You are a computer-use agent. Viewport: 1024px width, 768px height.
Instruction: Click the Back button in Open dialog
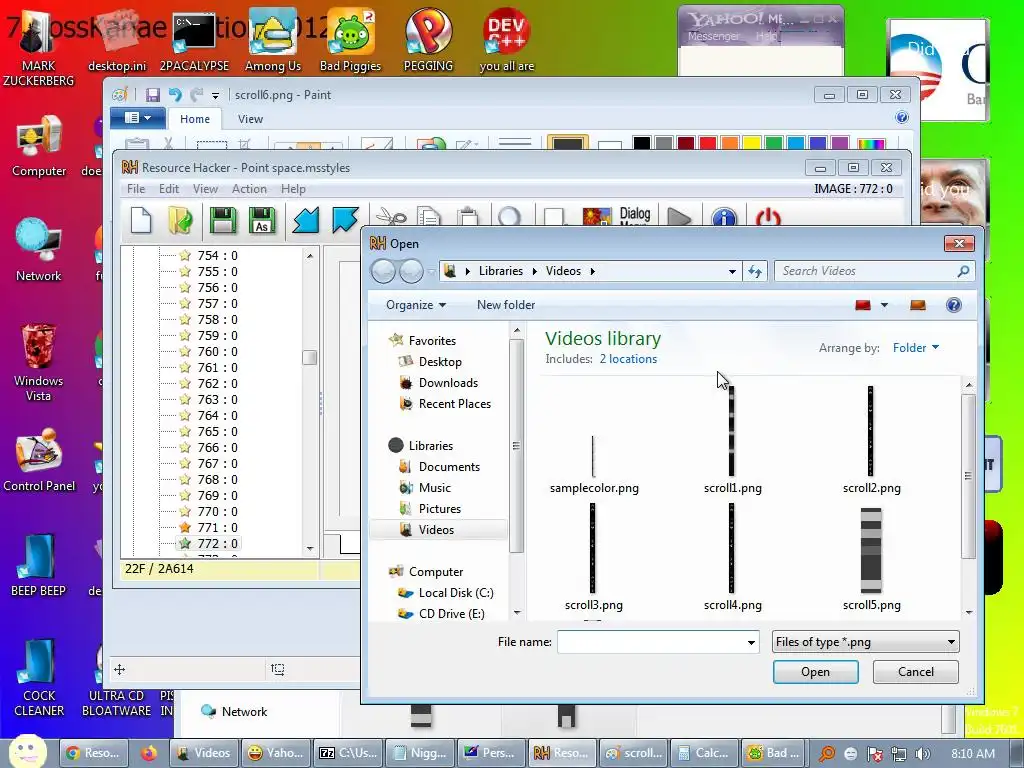pos(383,271)
